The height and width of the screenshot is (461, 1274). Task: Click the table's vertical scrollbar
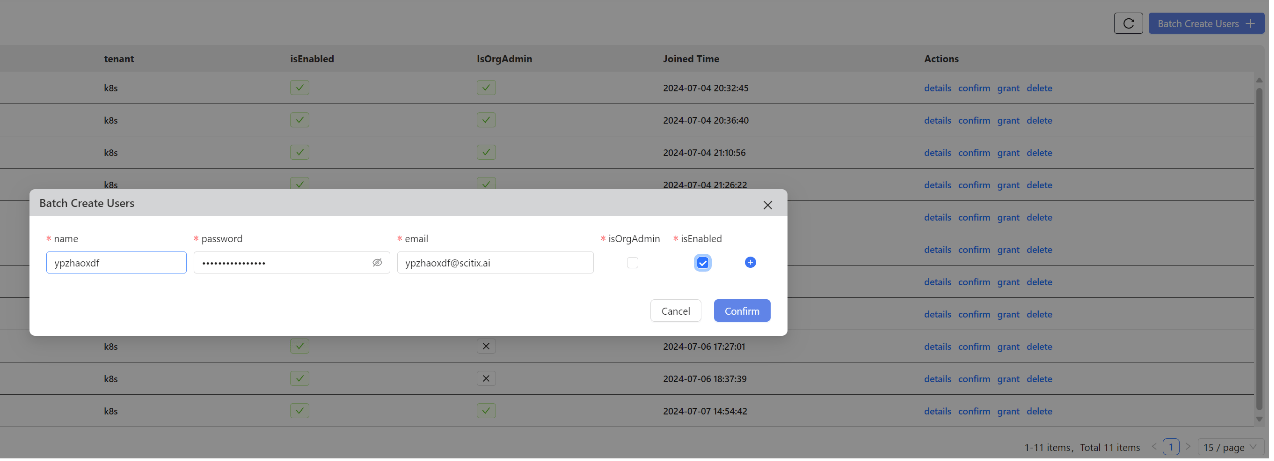pyautogui.click(x=1260, y=250)
